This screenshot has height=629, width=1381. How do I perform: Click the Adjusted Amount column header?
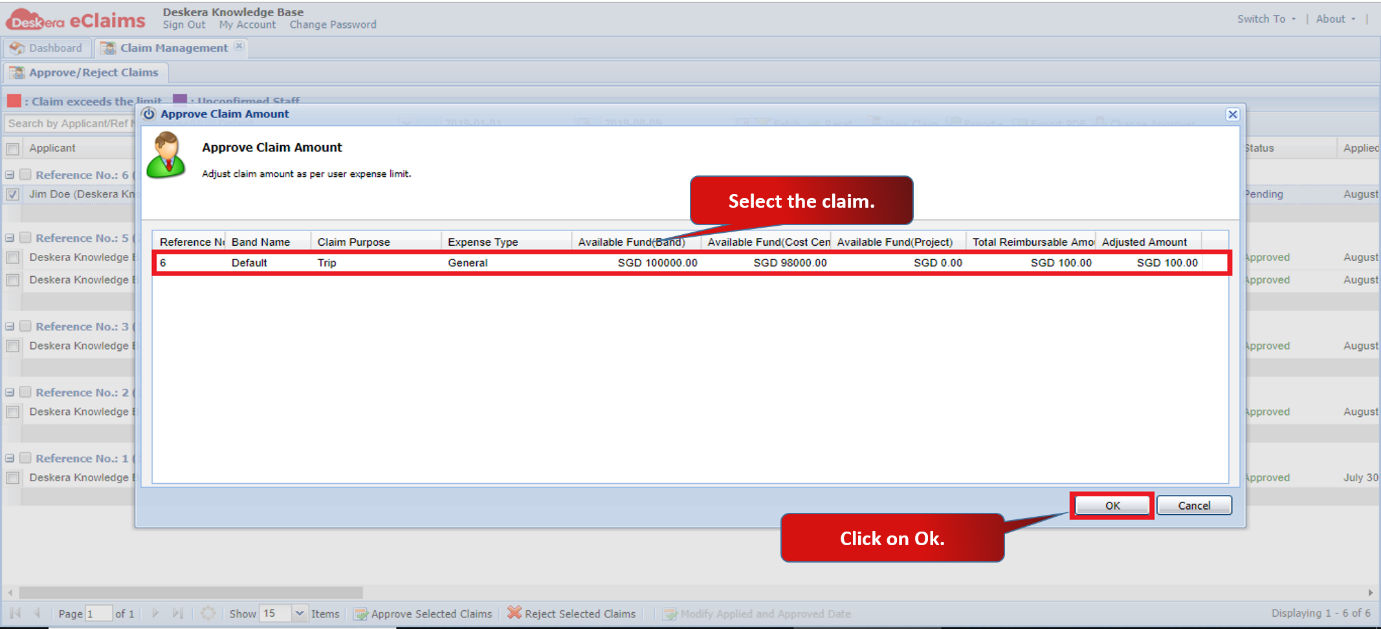click(1149, 242)
